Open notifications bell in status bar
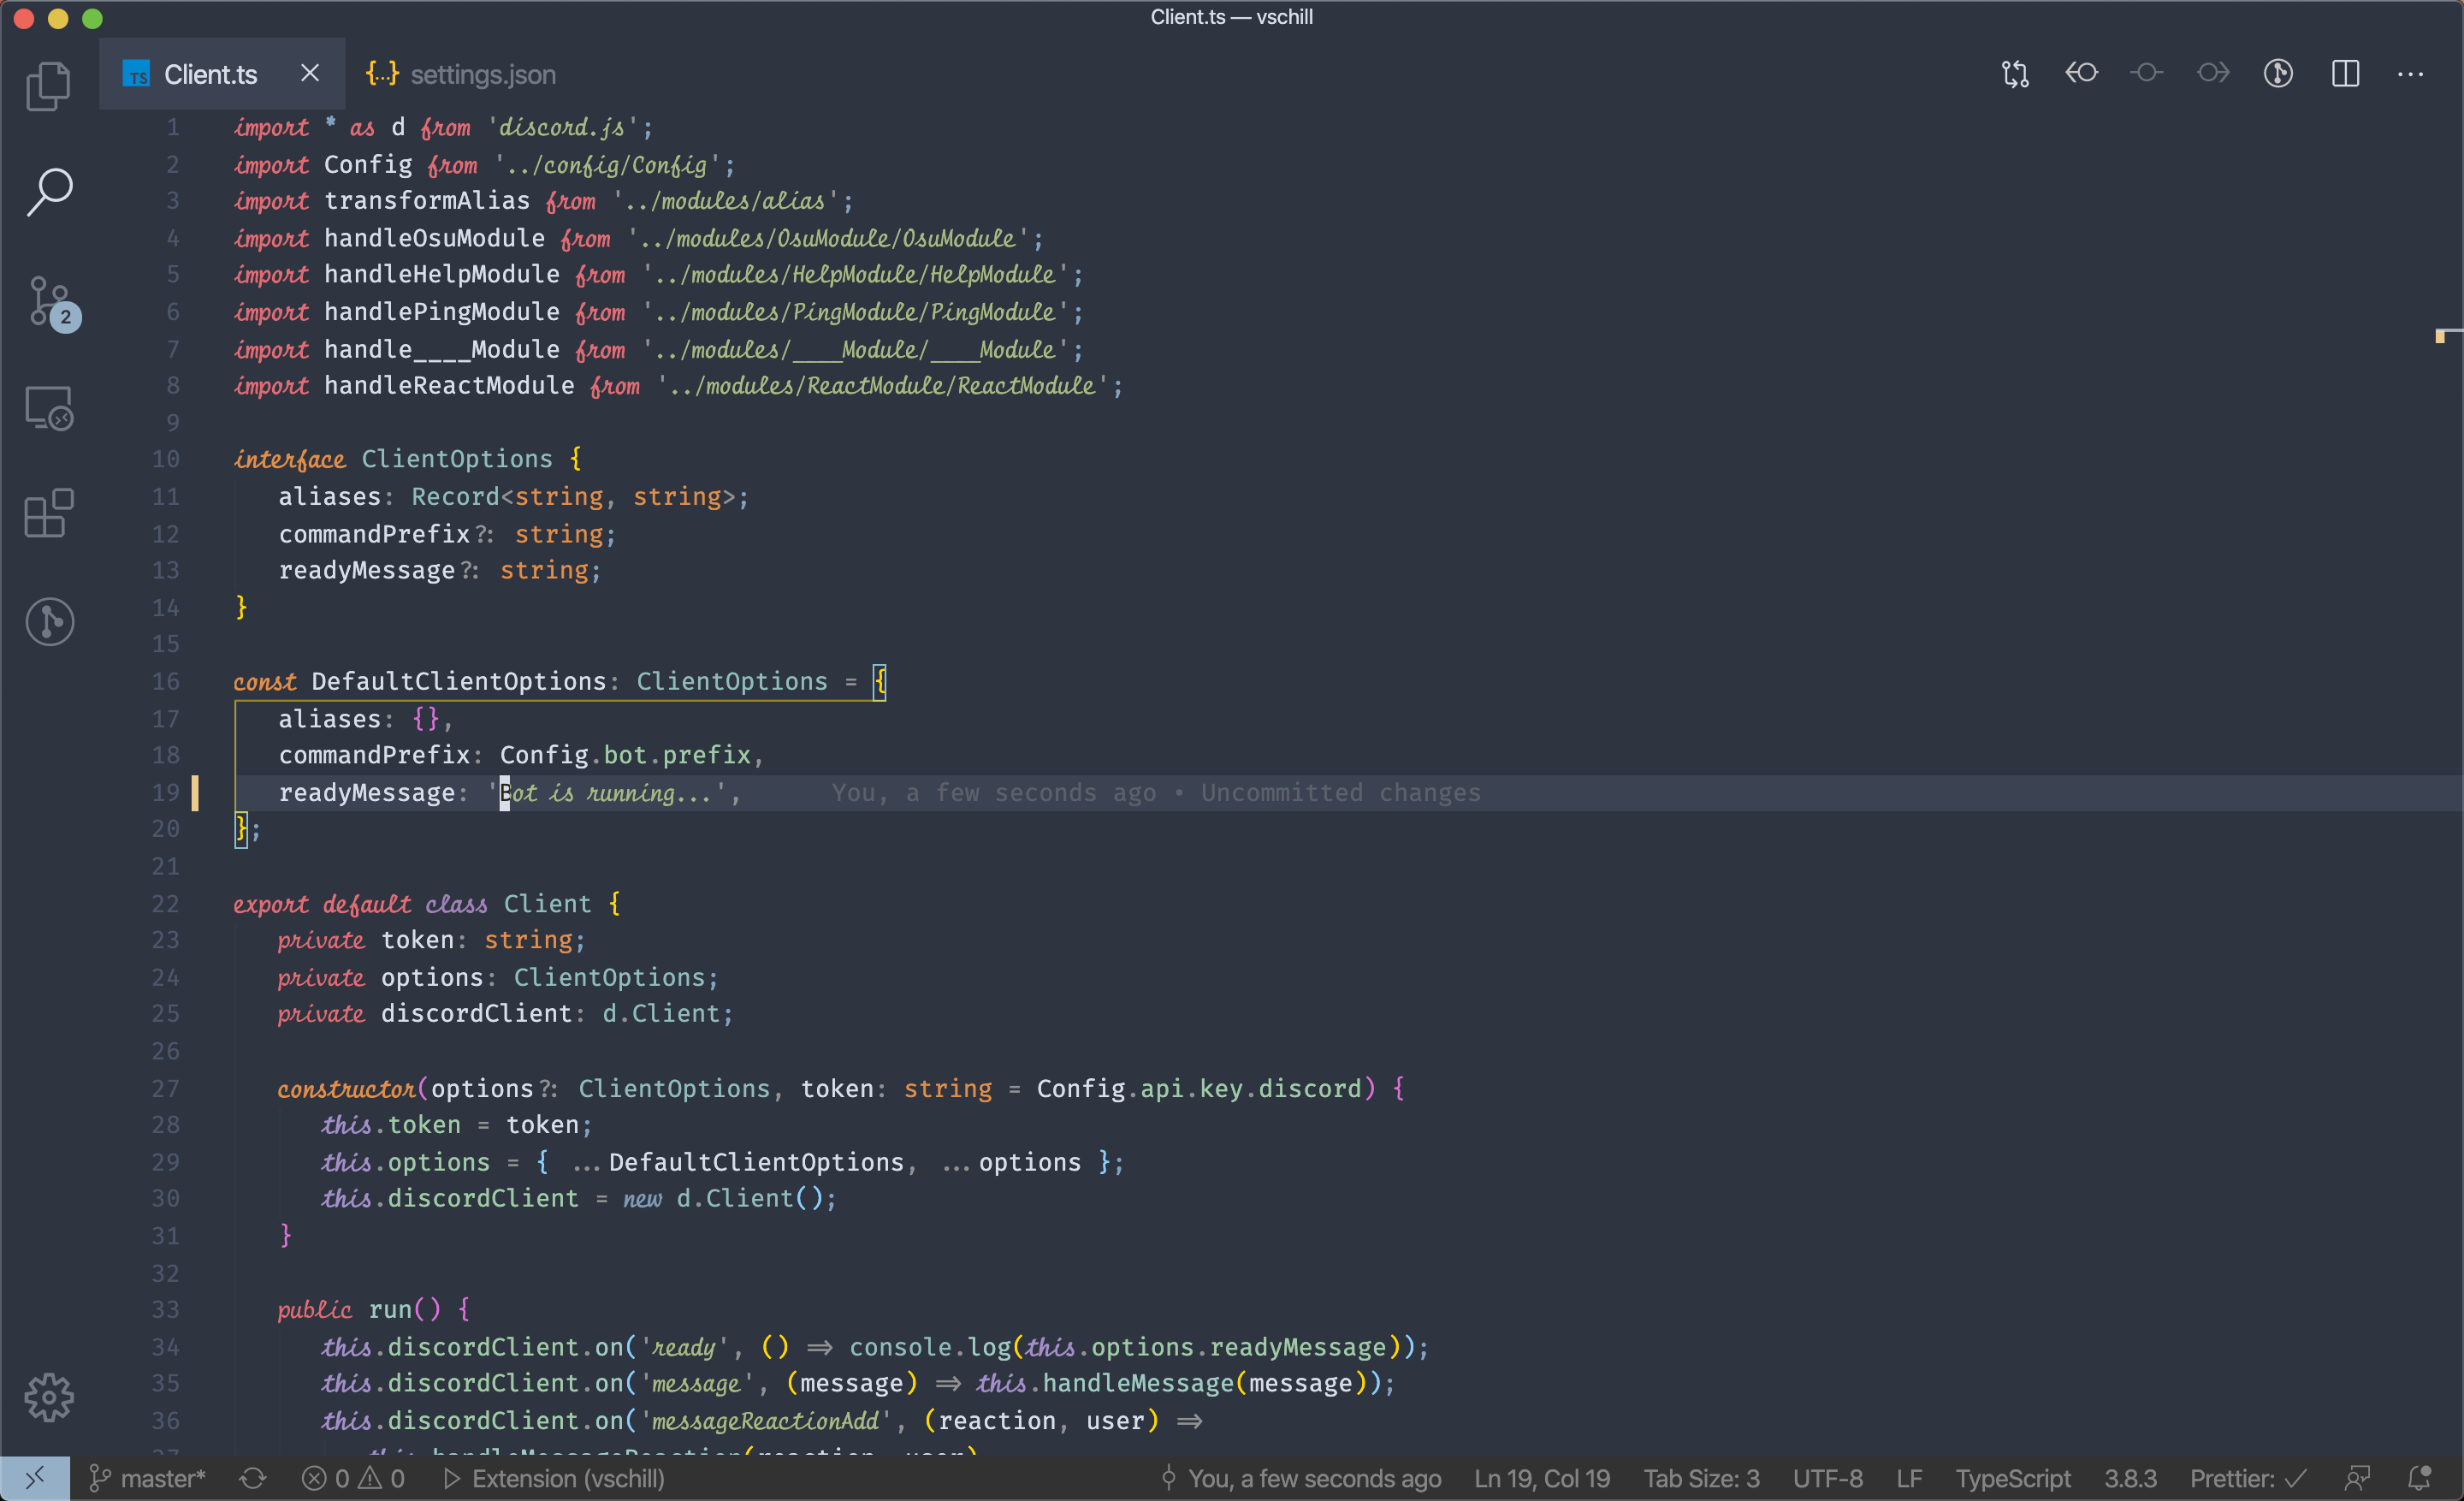The width and height of the screenshot is (2464, 1501). click(2419, 1478)
